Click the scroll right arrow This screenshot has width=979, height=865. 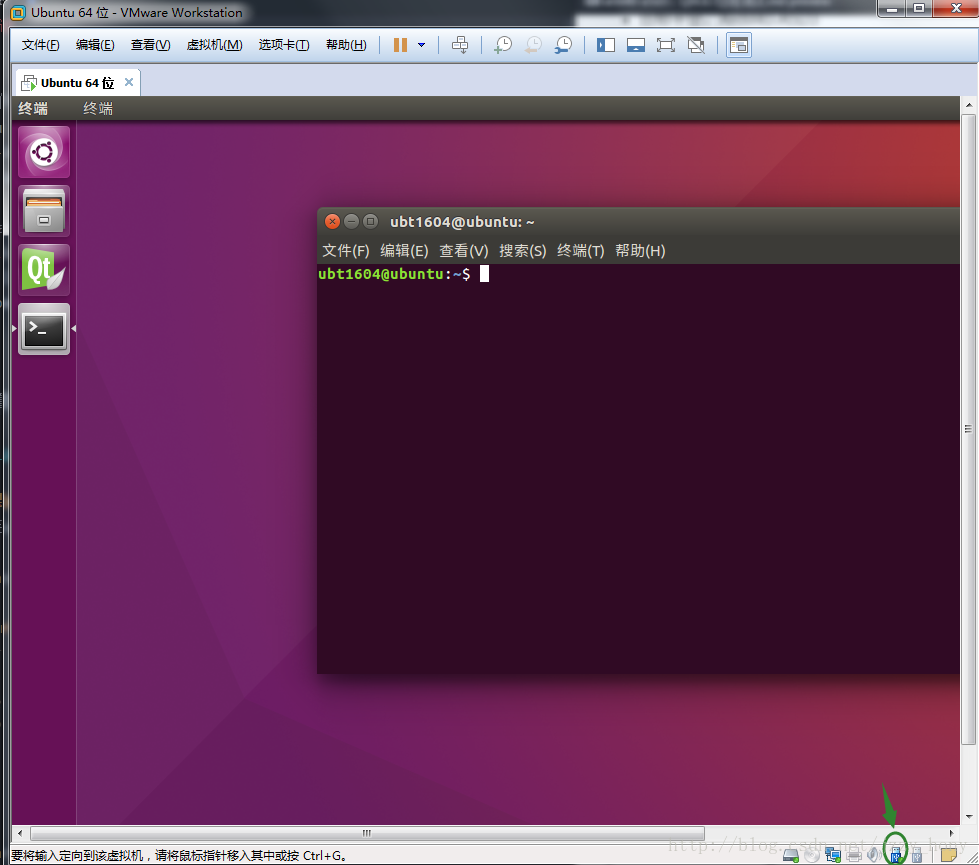tap(952, 833)
